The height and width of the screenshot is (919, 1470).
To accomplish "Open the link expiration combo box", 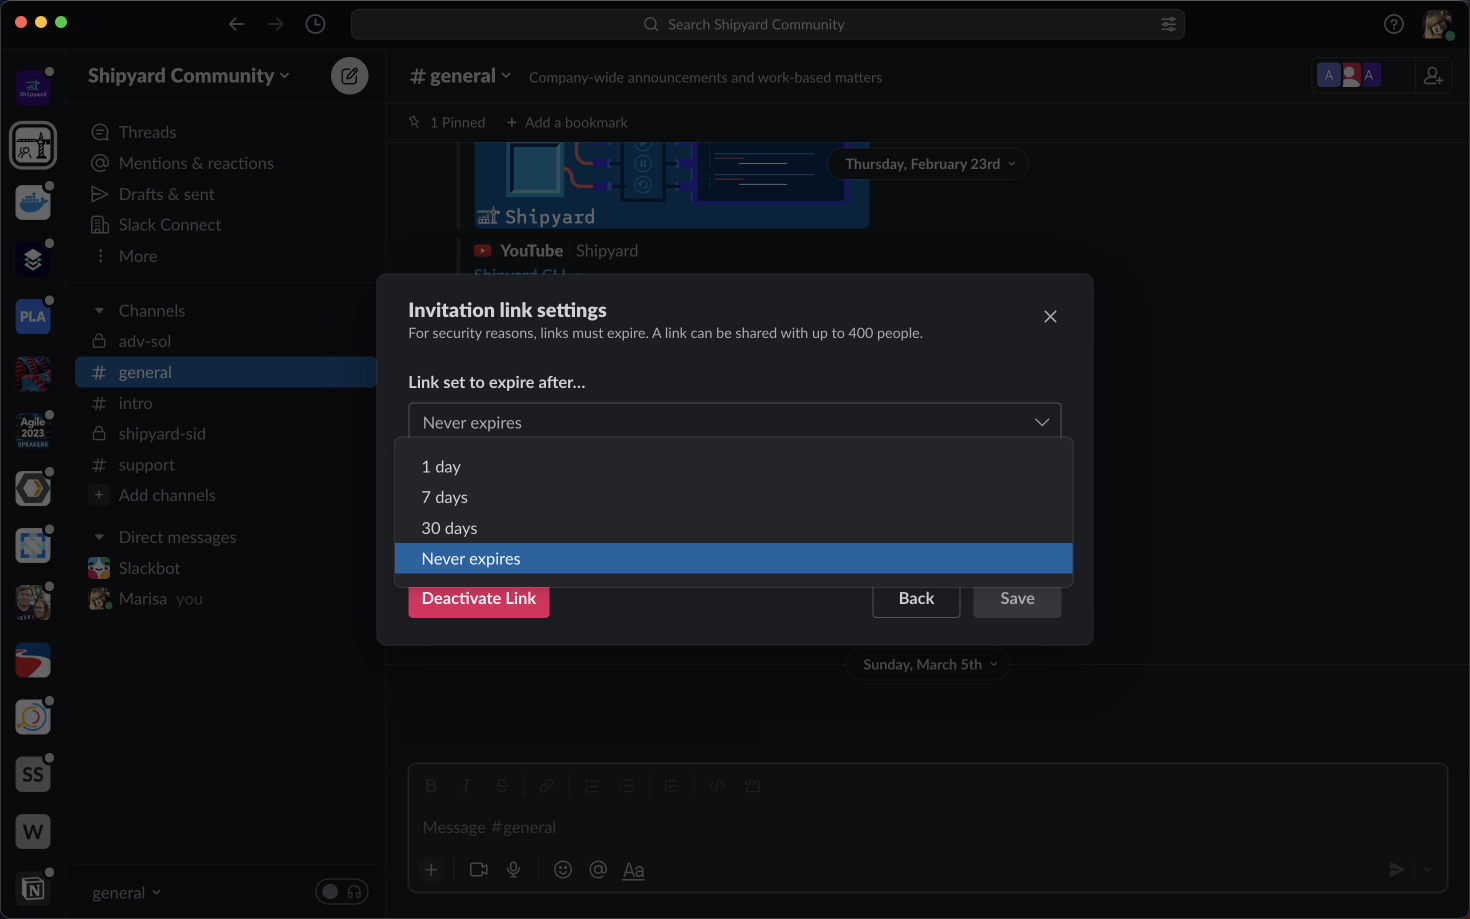I will pos(734,422).
